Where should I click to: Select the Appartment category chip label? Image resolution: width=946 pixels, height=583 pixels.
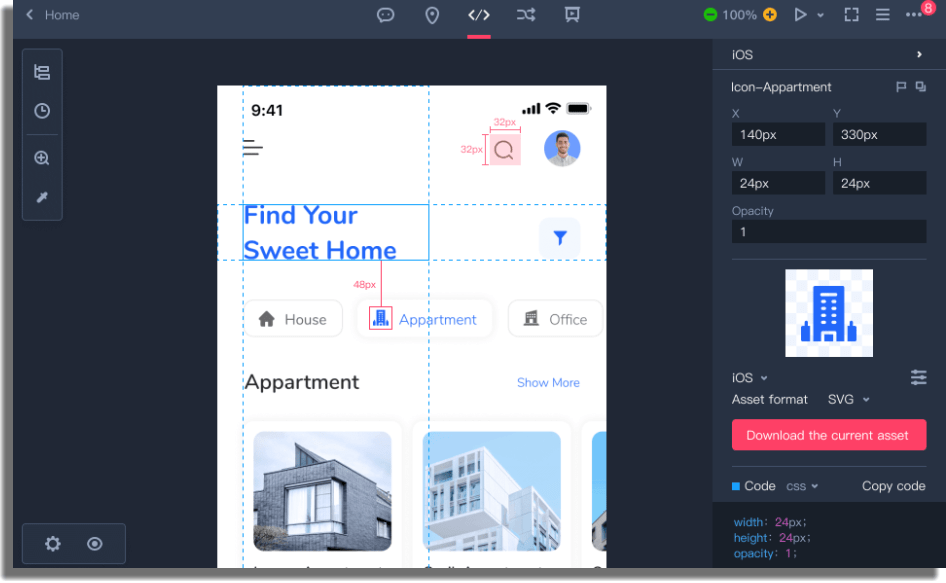coord(437,319)
